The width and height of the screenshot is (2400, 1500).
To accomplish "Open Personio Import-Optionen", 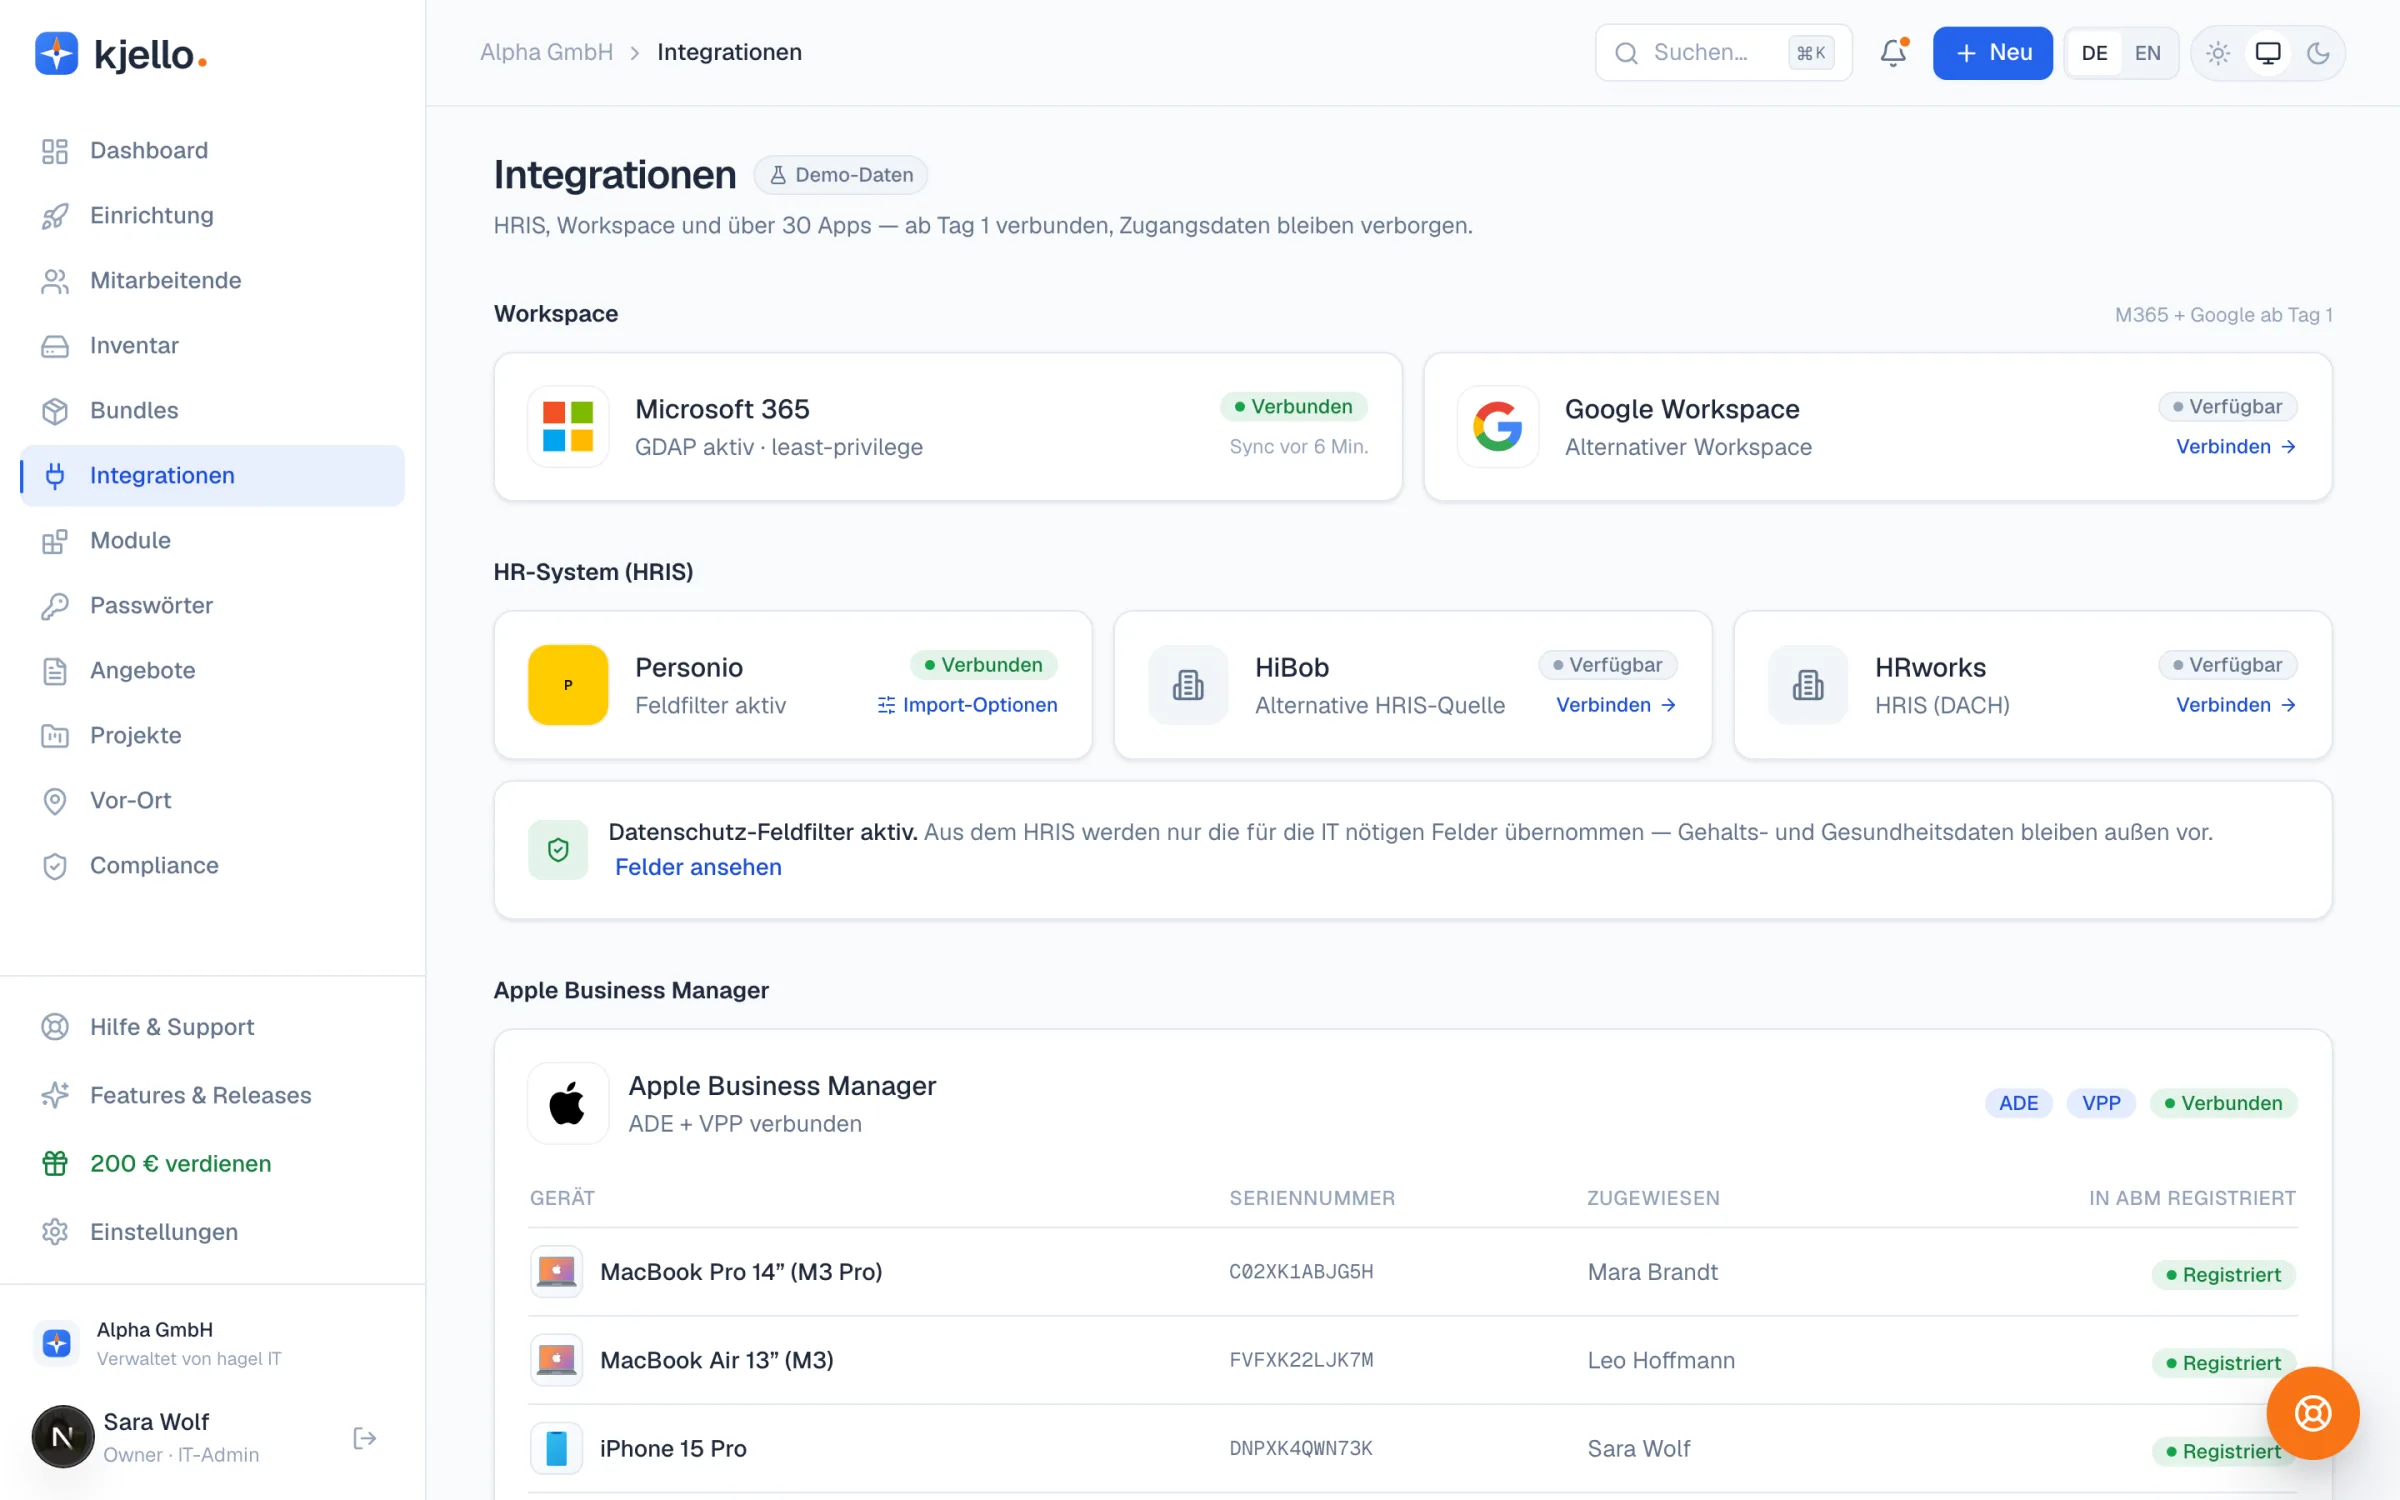I will click(967, 705).
